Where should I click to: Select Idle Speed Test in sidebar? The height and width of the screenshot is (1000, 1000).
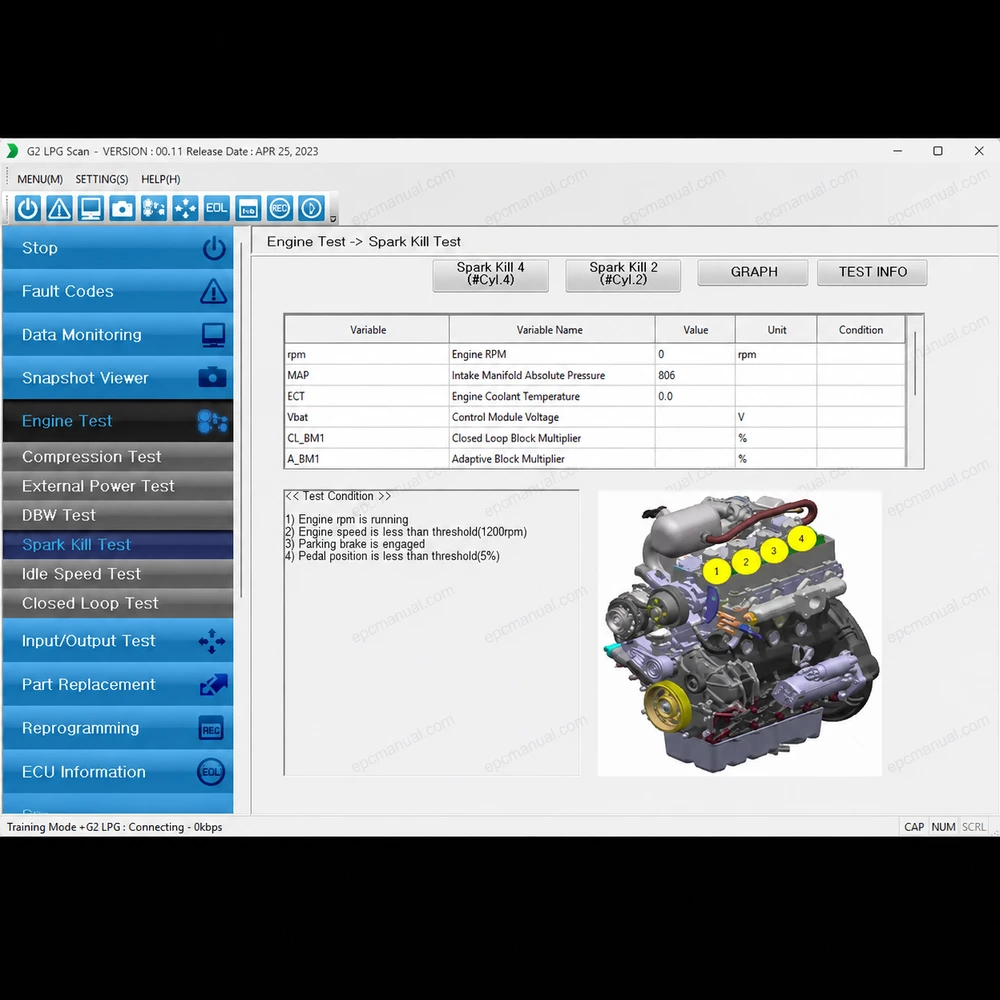[x=118, y=574]
